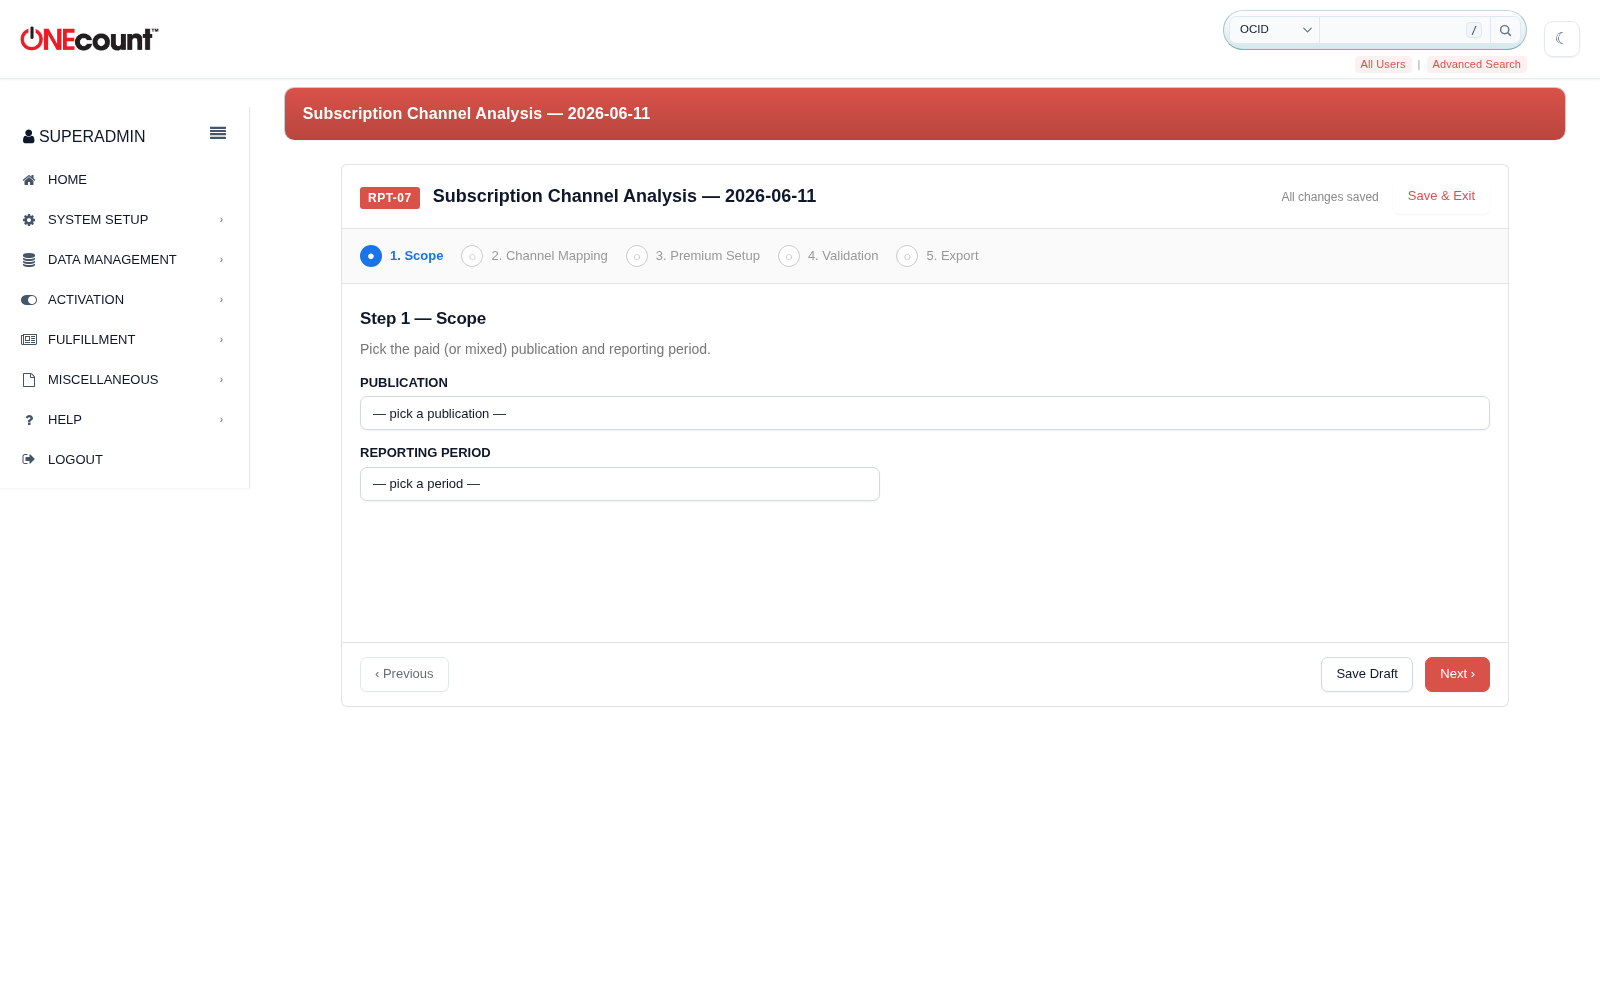Open the OCID search type dropdown
The width and height of the screenshot is (1600, 1000).
[1275, 30]
